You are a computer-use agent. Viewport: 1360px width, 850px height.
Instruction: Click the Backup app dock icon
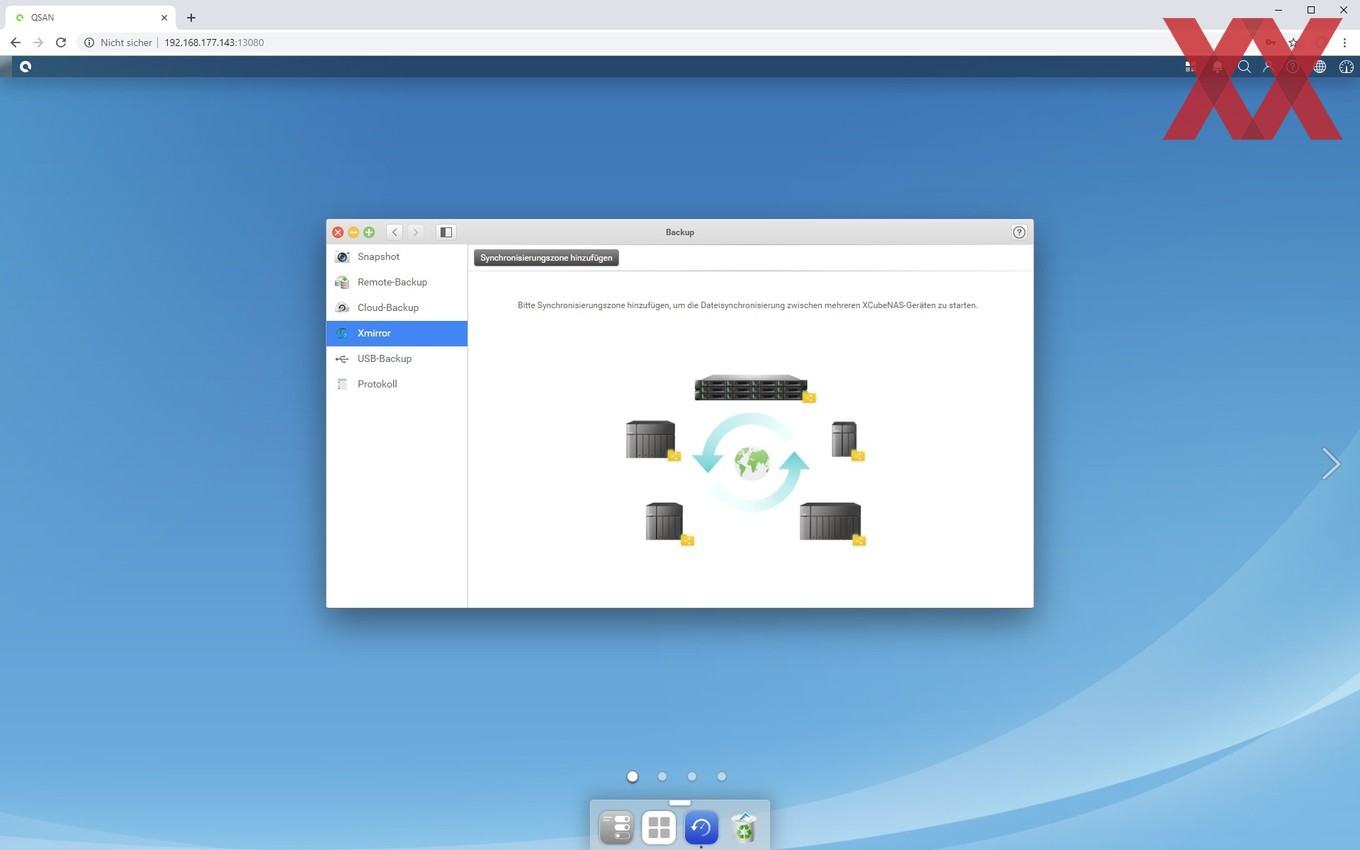(x=701, y=827)
